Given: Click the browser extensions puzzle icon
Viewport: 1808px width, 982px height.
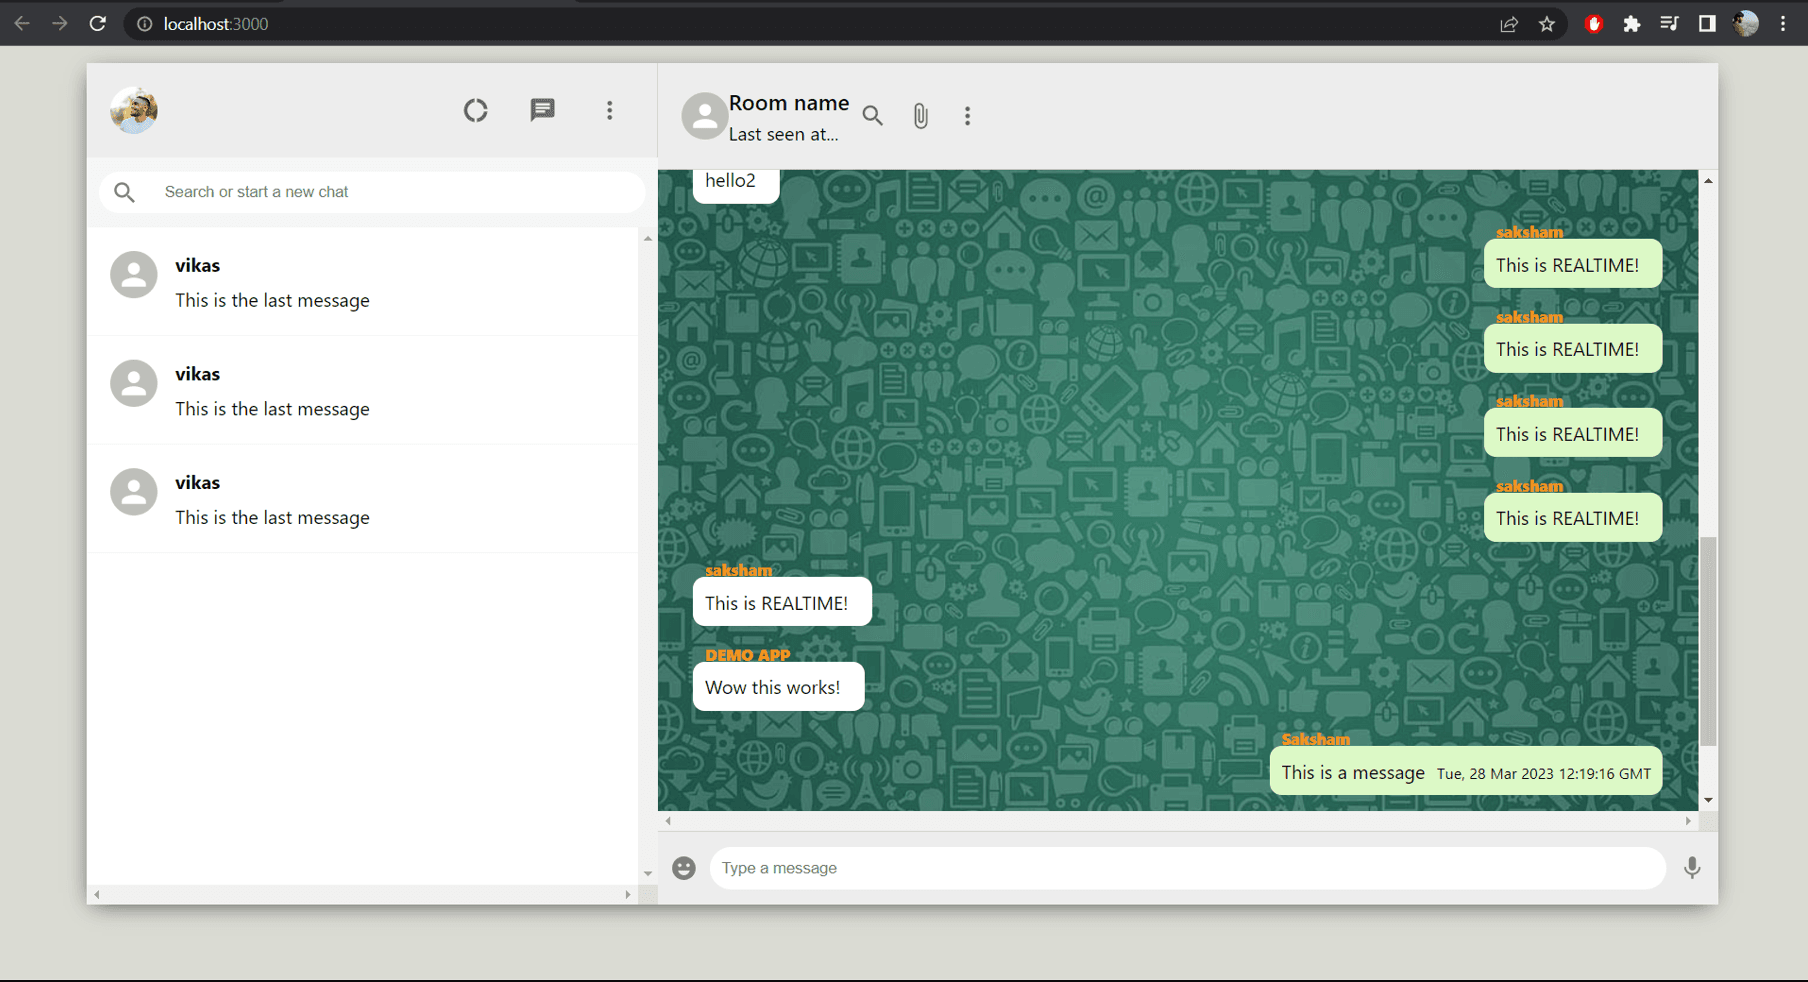Looking at the screenshot, I should click(x=1632, y=23).
